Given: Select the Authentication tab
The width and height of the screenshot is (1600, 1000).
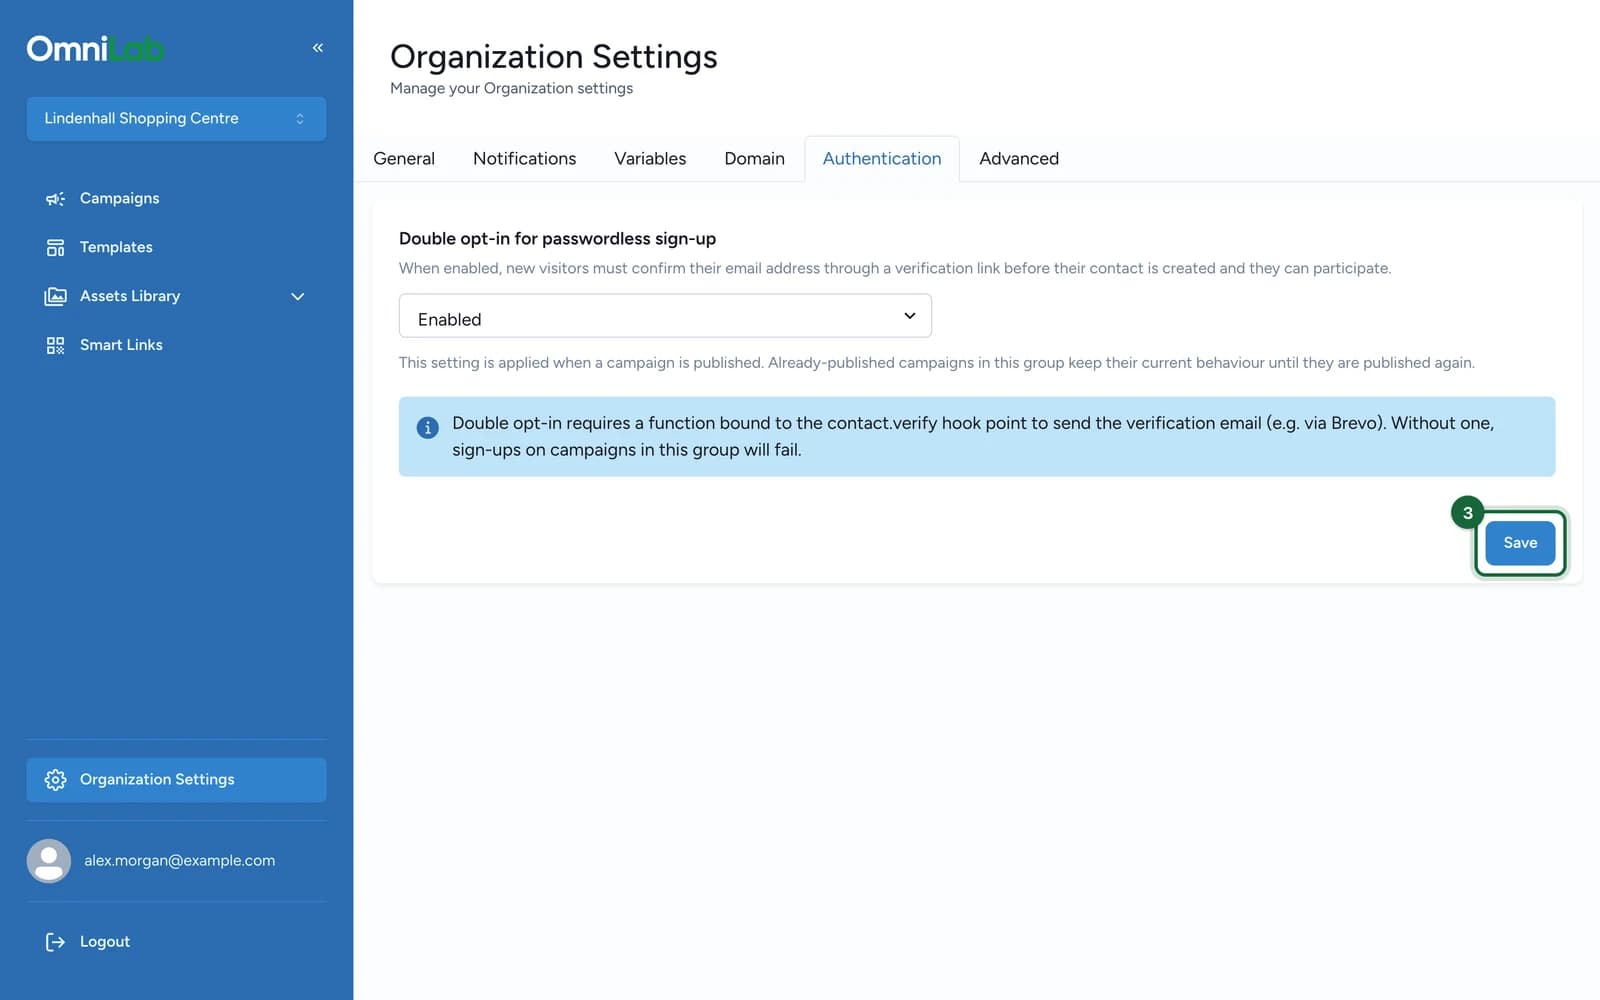Looking at the screenshot, I should coord(882,159).
